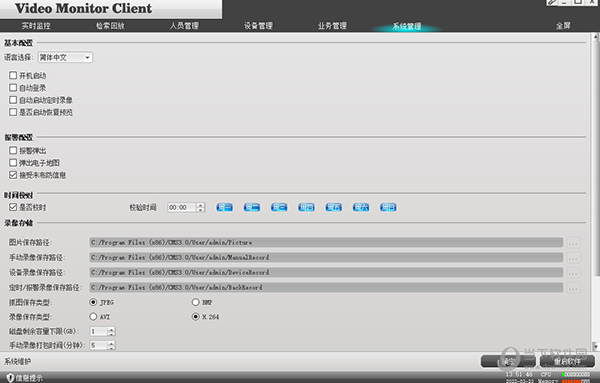Click the scrollbar up arrow
The image size is (600, 383).
point(595,37)
